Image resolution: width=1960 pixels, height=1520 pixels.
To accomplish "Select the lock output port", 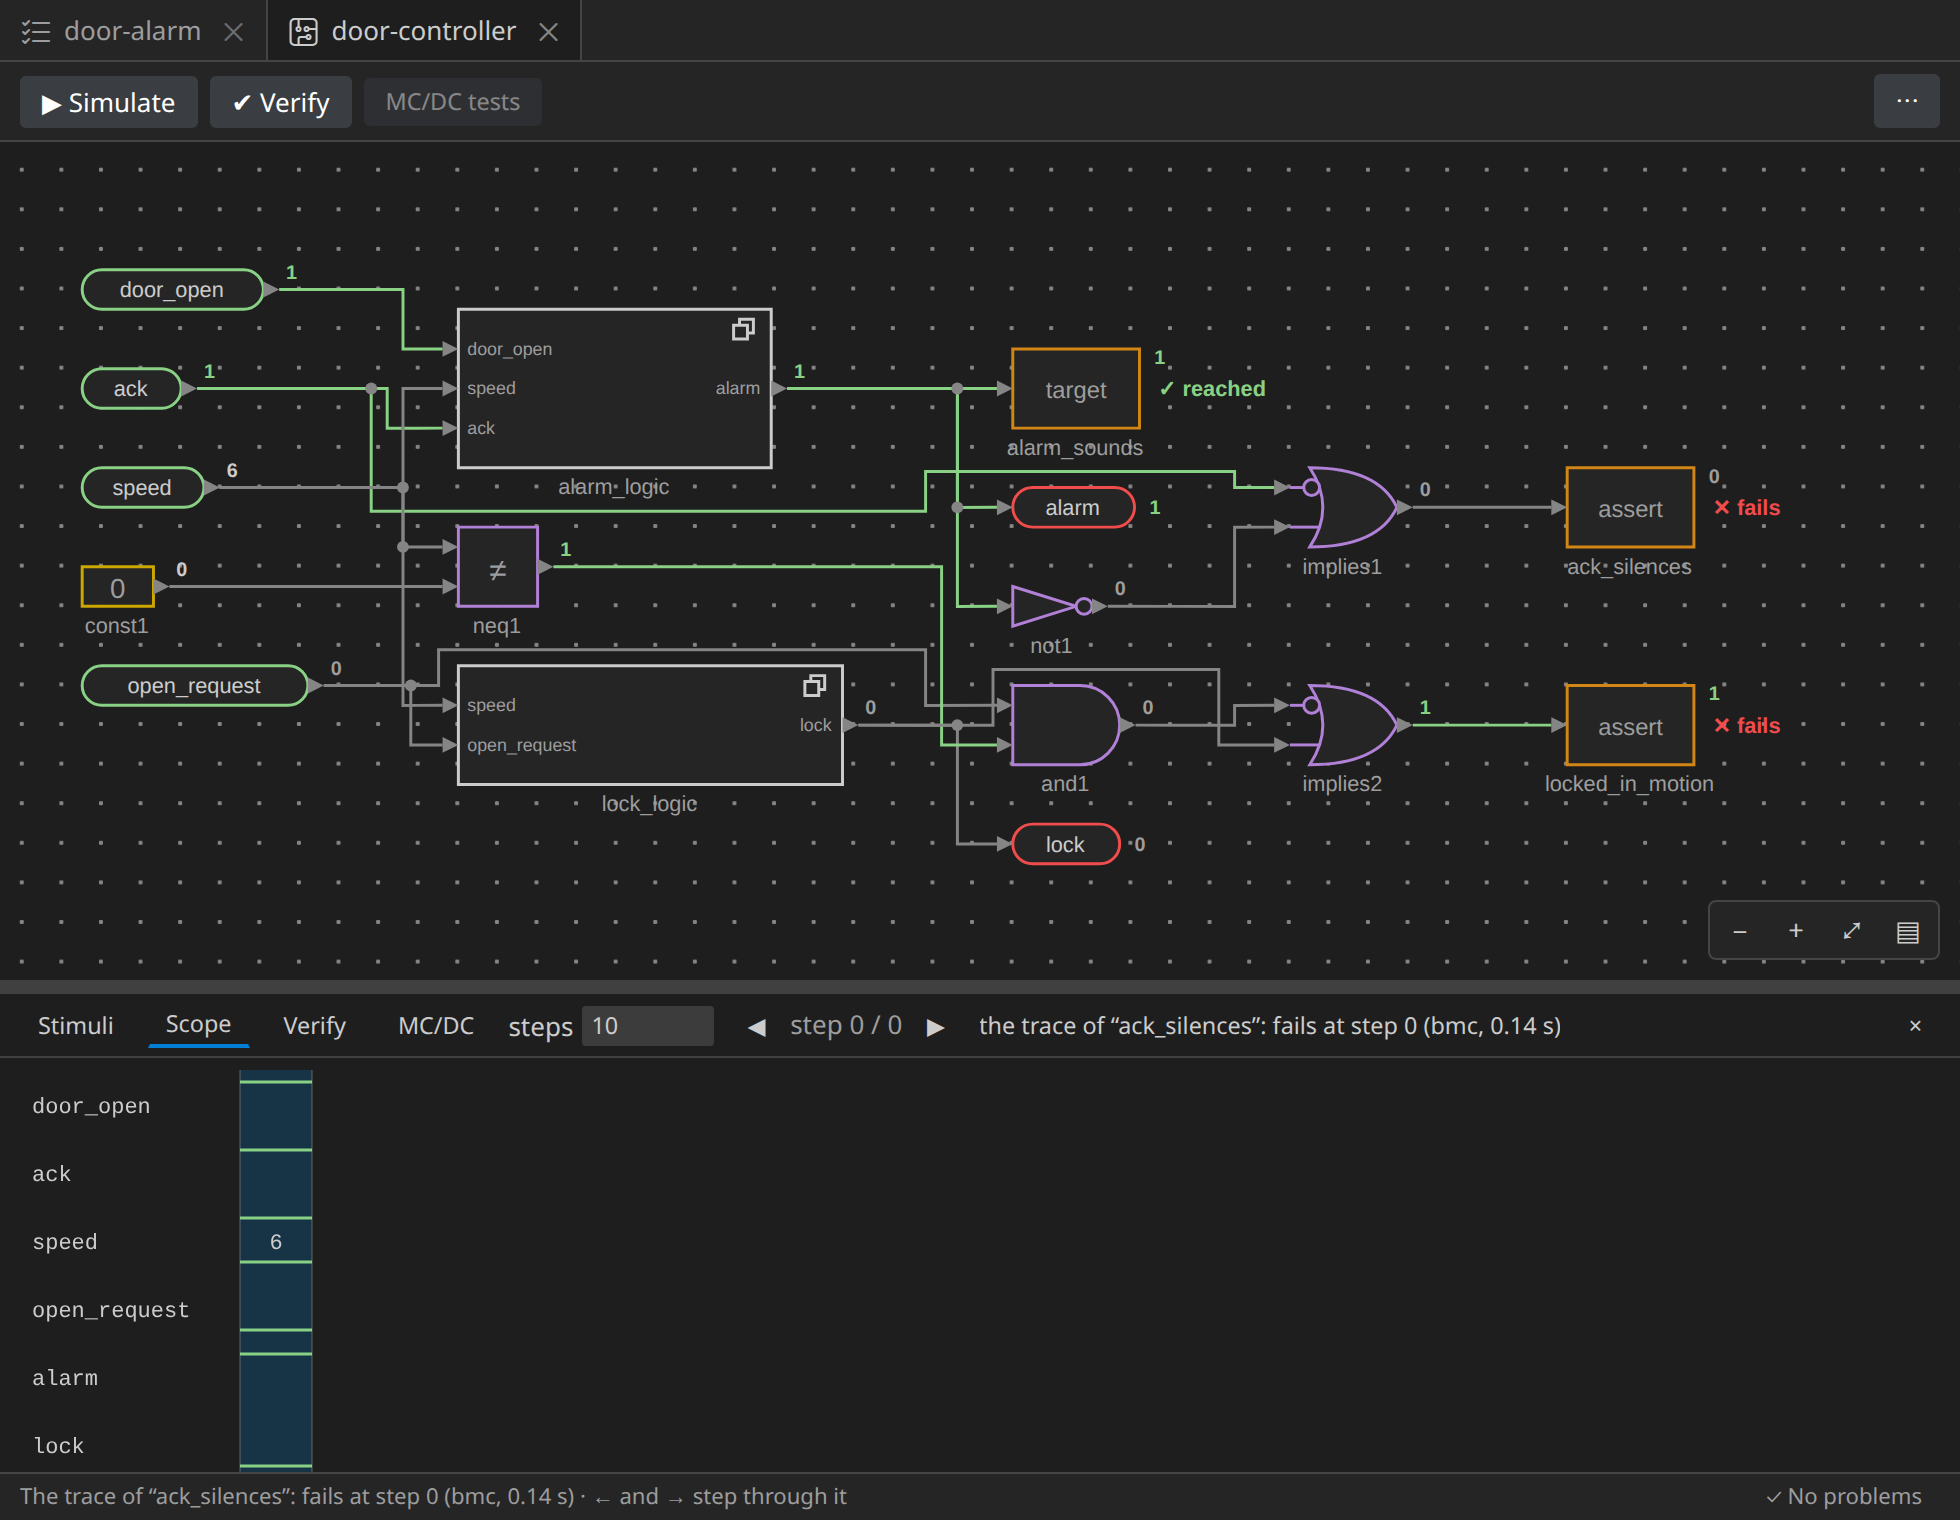I will [1066, 844].
